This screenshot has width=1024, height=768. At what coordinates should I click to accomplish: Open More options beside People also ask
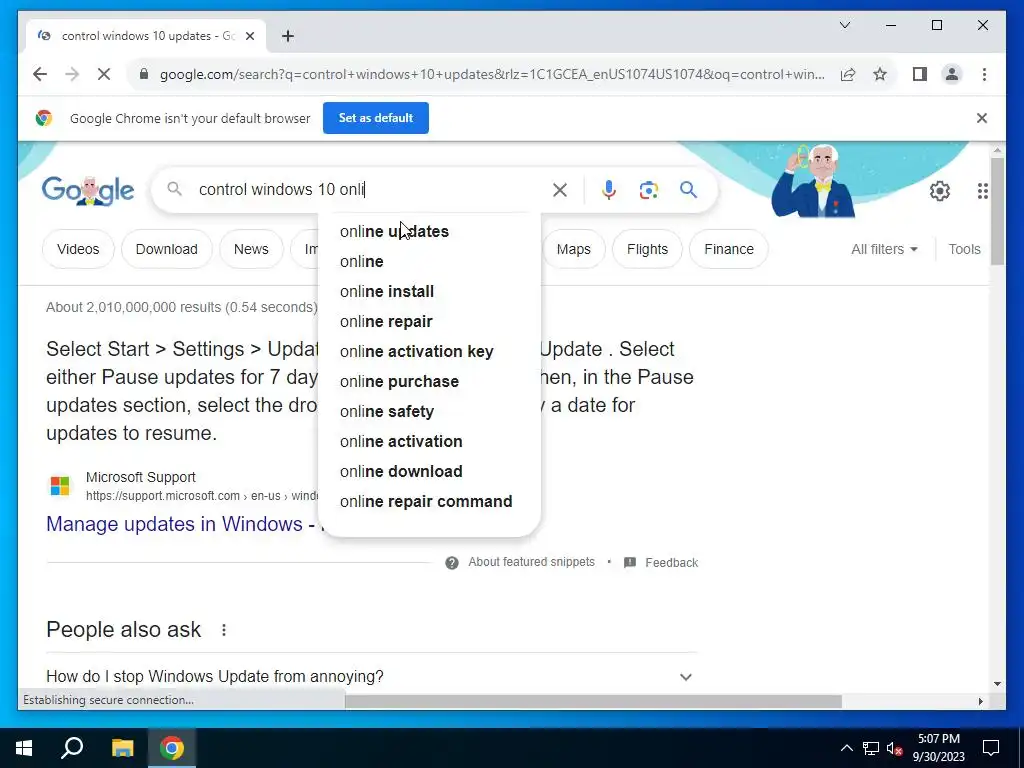pos(224,630)
